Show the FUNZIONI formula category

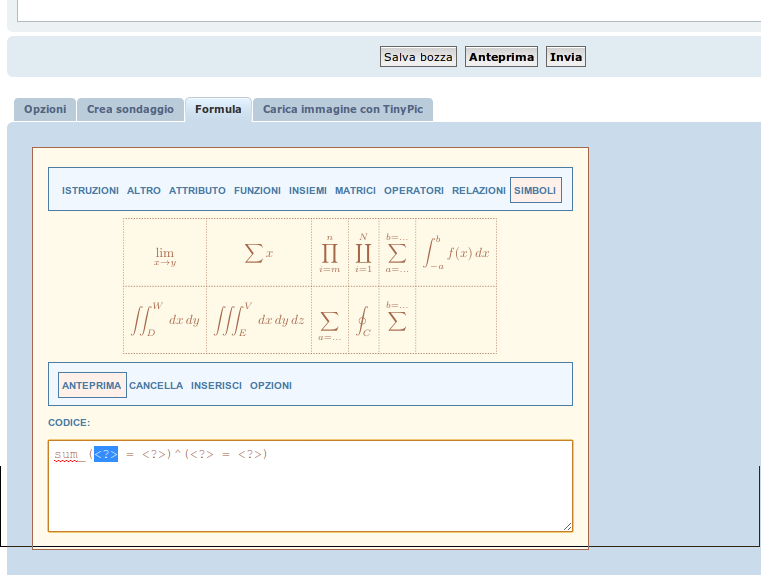point(257,190)
